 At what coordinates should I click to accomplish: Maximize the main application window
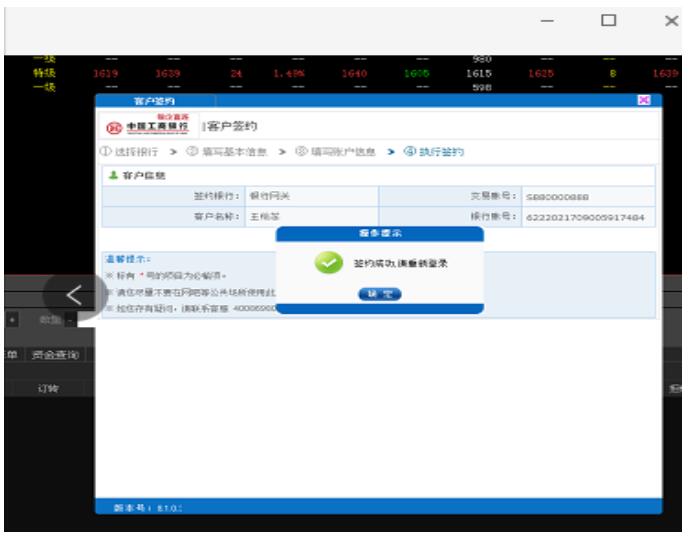point(609,20)
